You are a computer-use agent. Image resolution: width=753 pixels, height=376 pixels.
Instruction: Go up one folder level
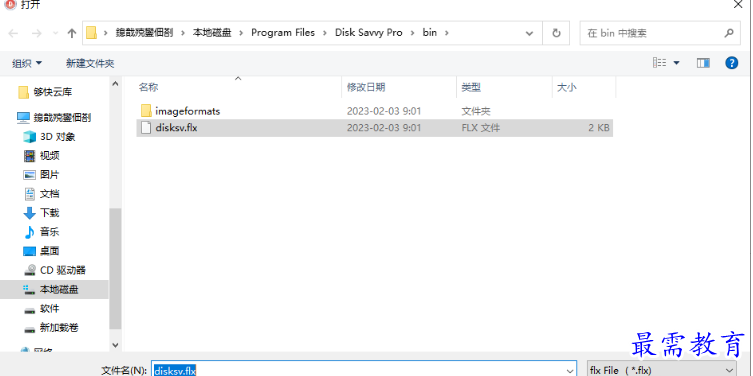72,33
